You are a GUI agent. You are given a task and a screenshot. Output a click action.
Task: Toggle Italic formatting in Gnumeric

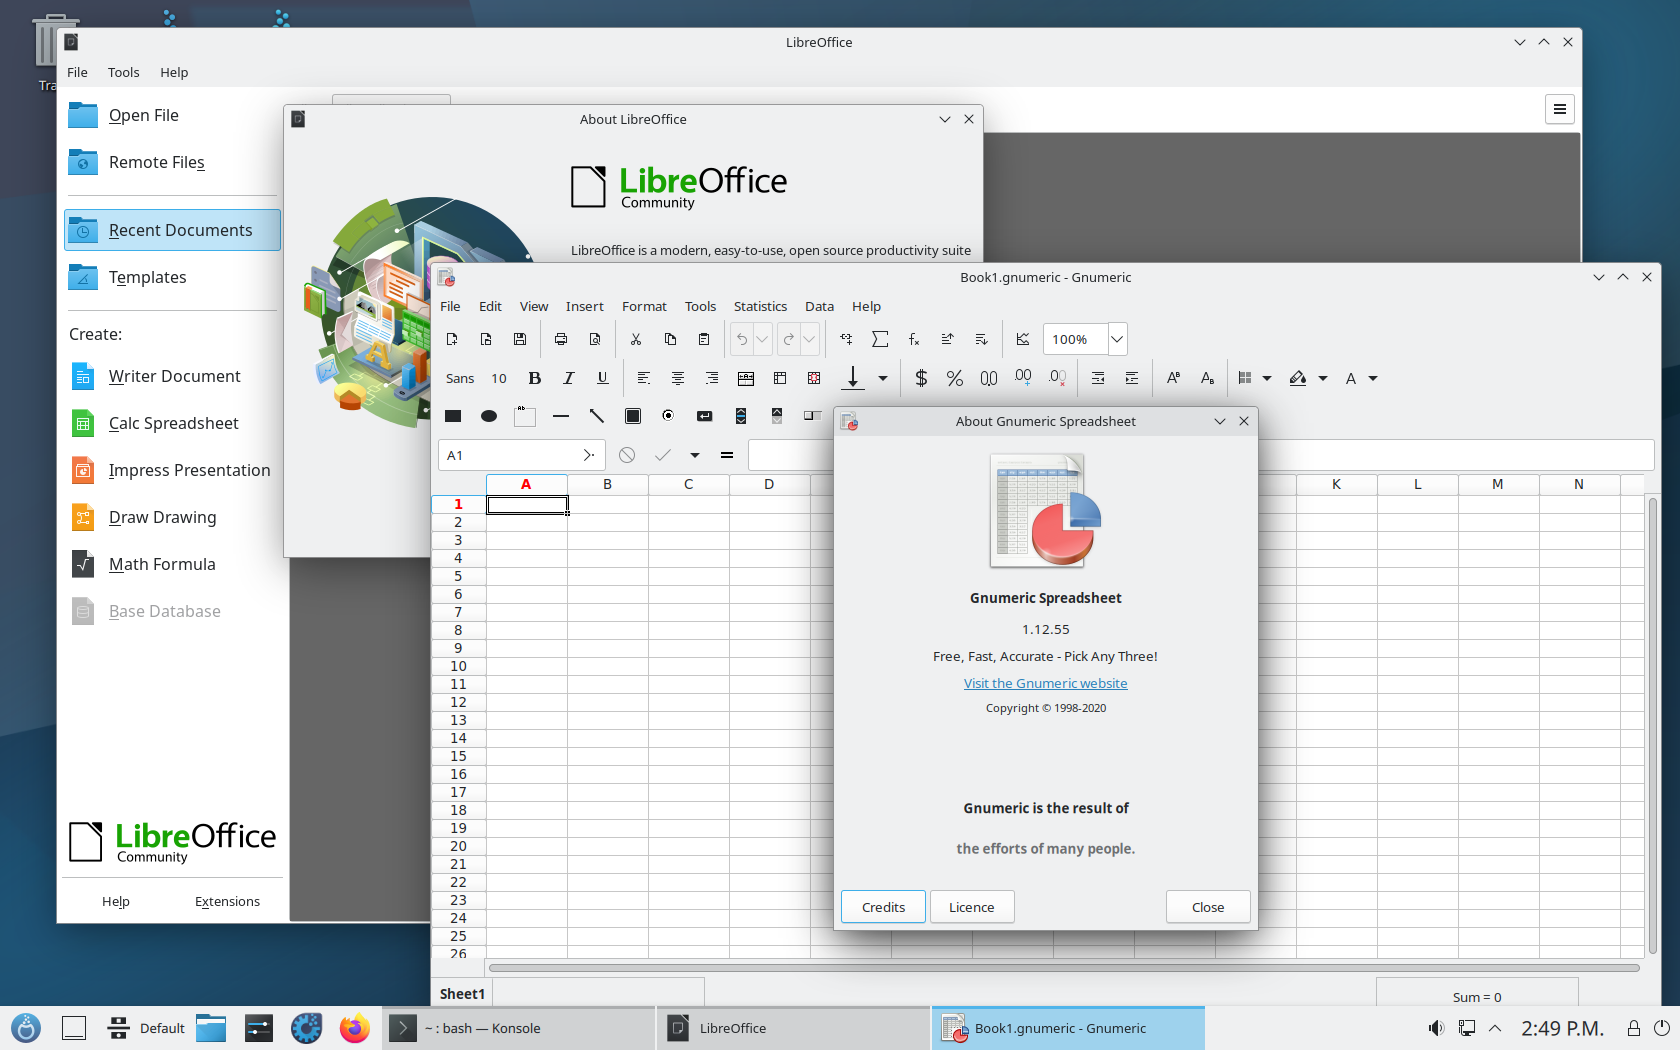click(x=569, y=378)
